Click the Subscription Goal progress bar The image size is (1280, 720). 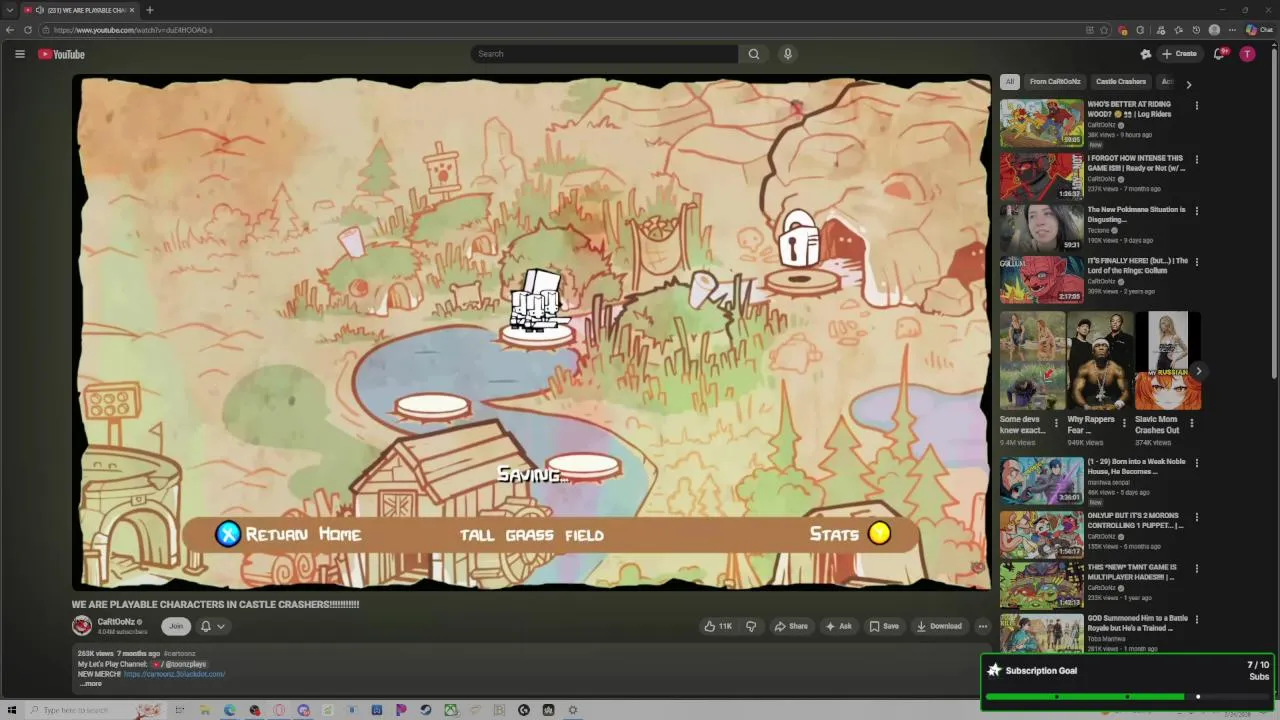[1127, 696]
